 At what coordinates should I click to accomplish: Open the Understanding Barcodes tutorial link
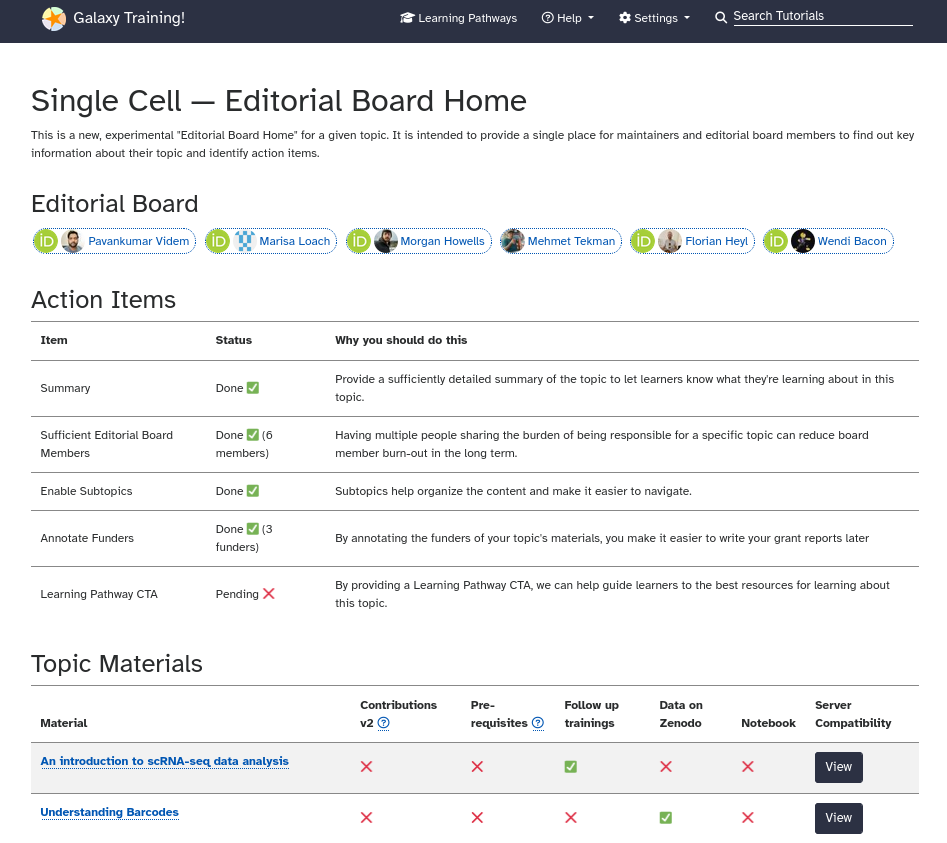[109, 812]
